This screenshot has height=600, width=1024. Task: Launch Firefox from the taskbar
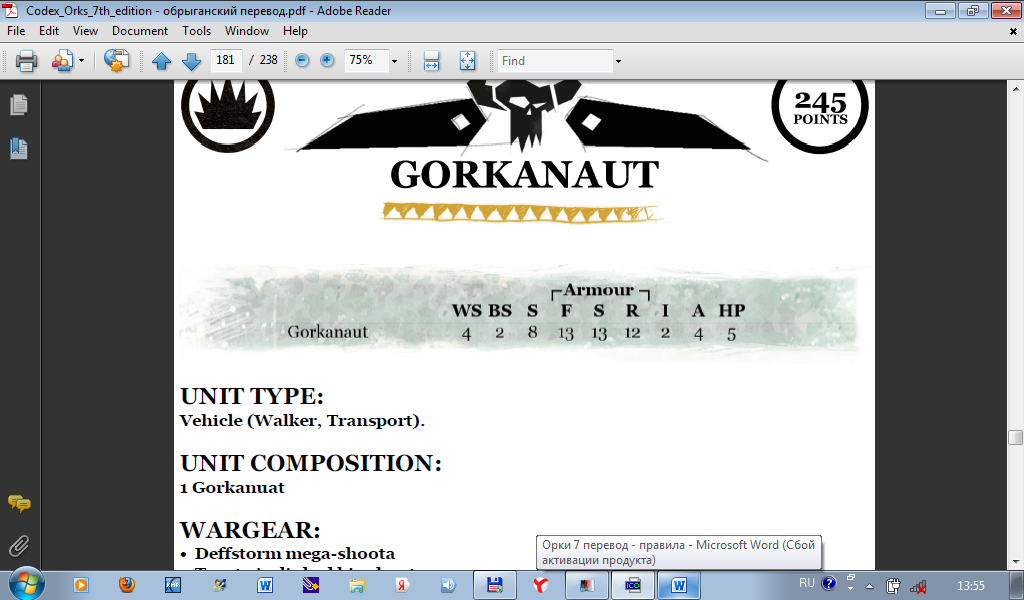pos(127,585)
